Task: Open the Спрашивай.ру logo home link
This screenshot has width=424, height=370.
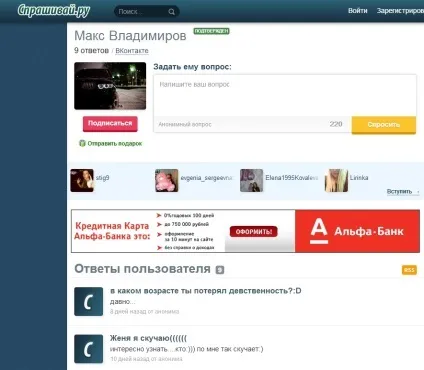Action: pyautogui.click(x=54, y=11)
